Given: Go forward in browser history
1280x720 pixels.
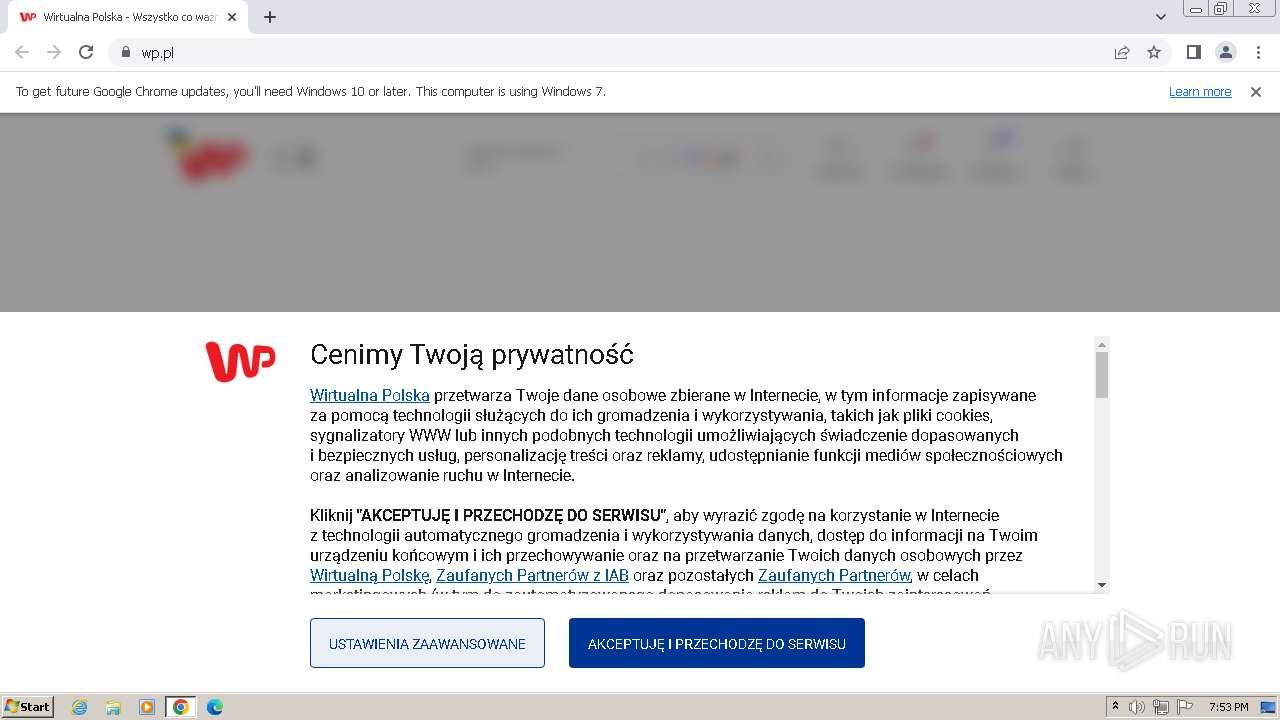Looking at the screenshot, I should [54, 52].
